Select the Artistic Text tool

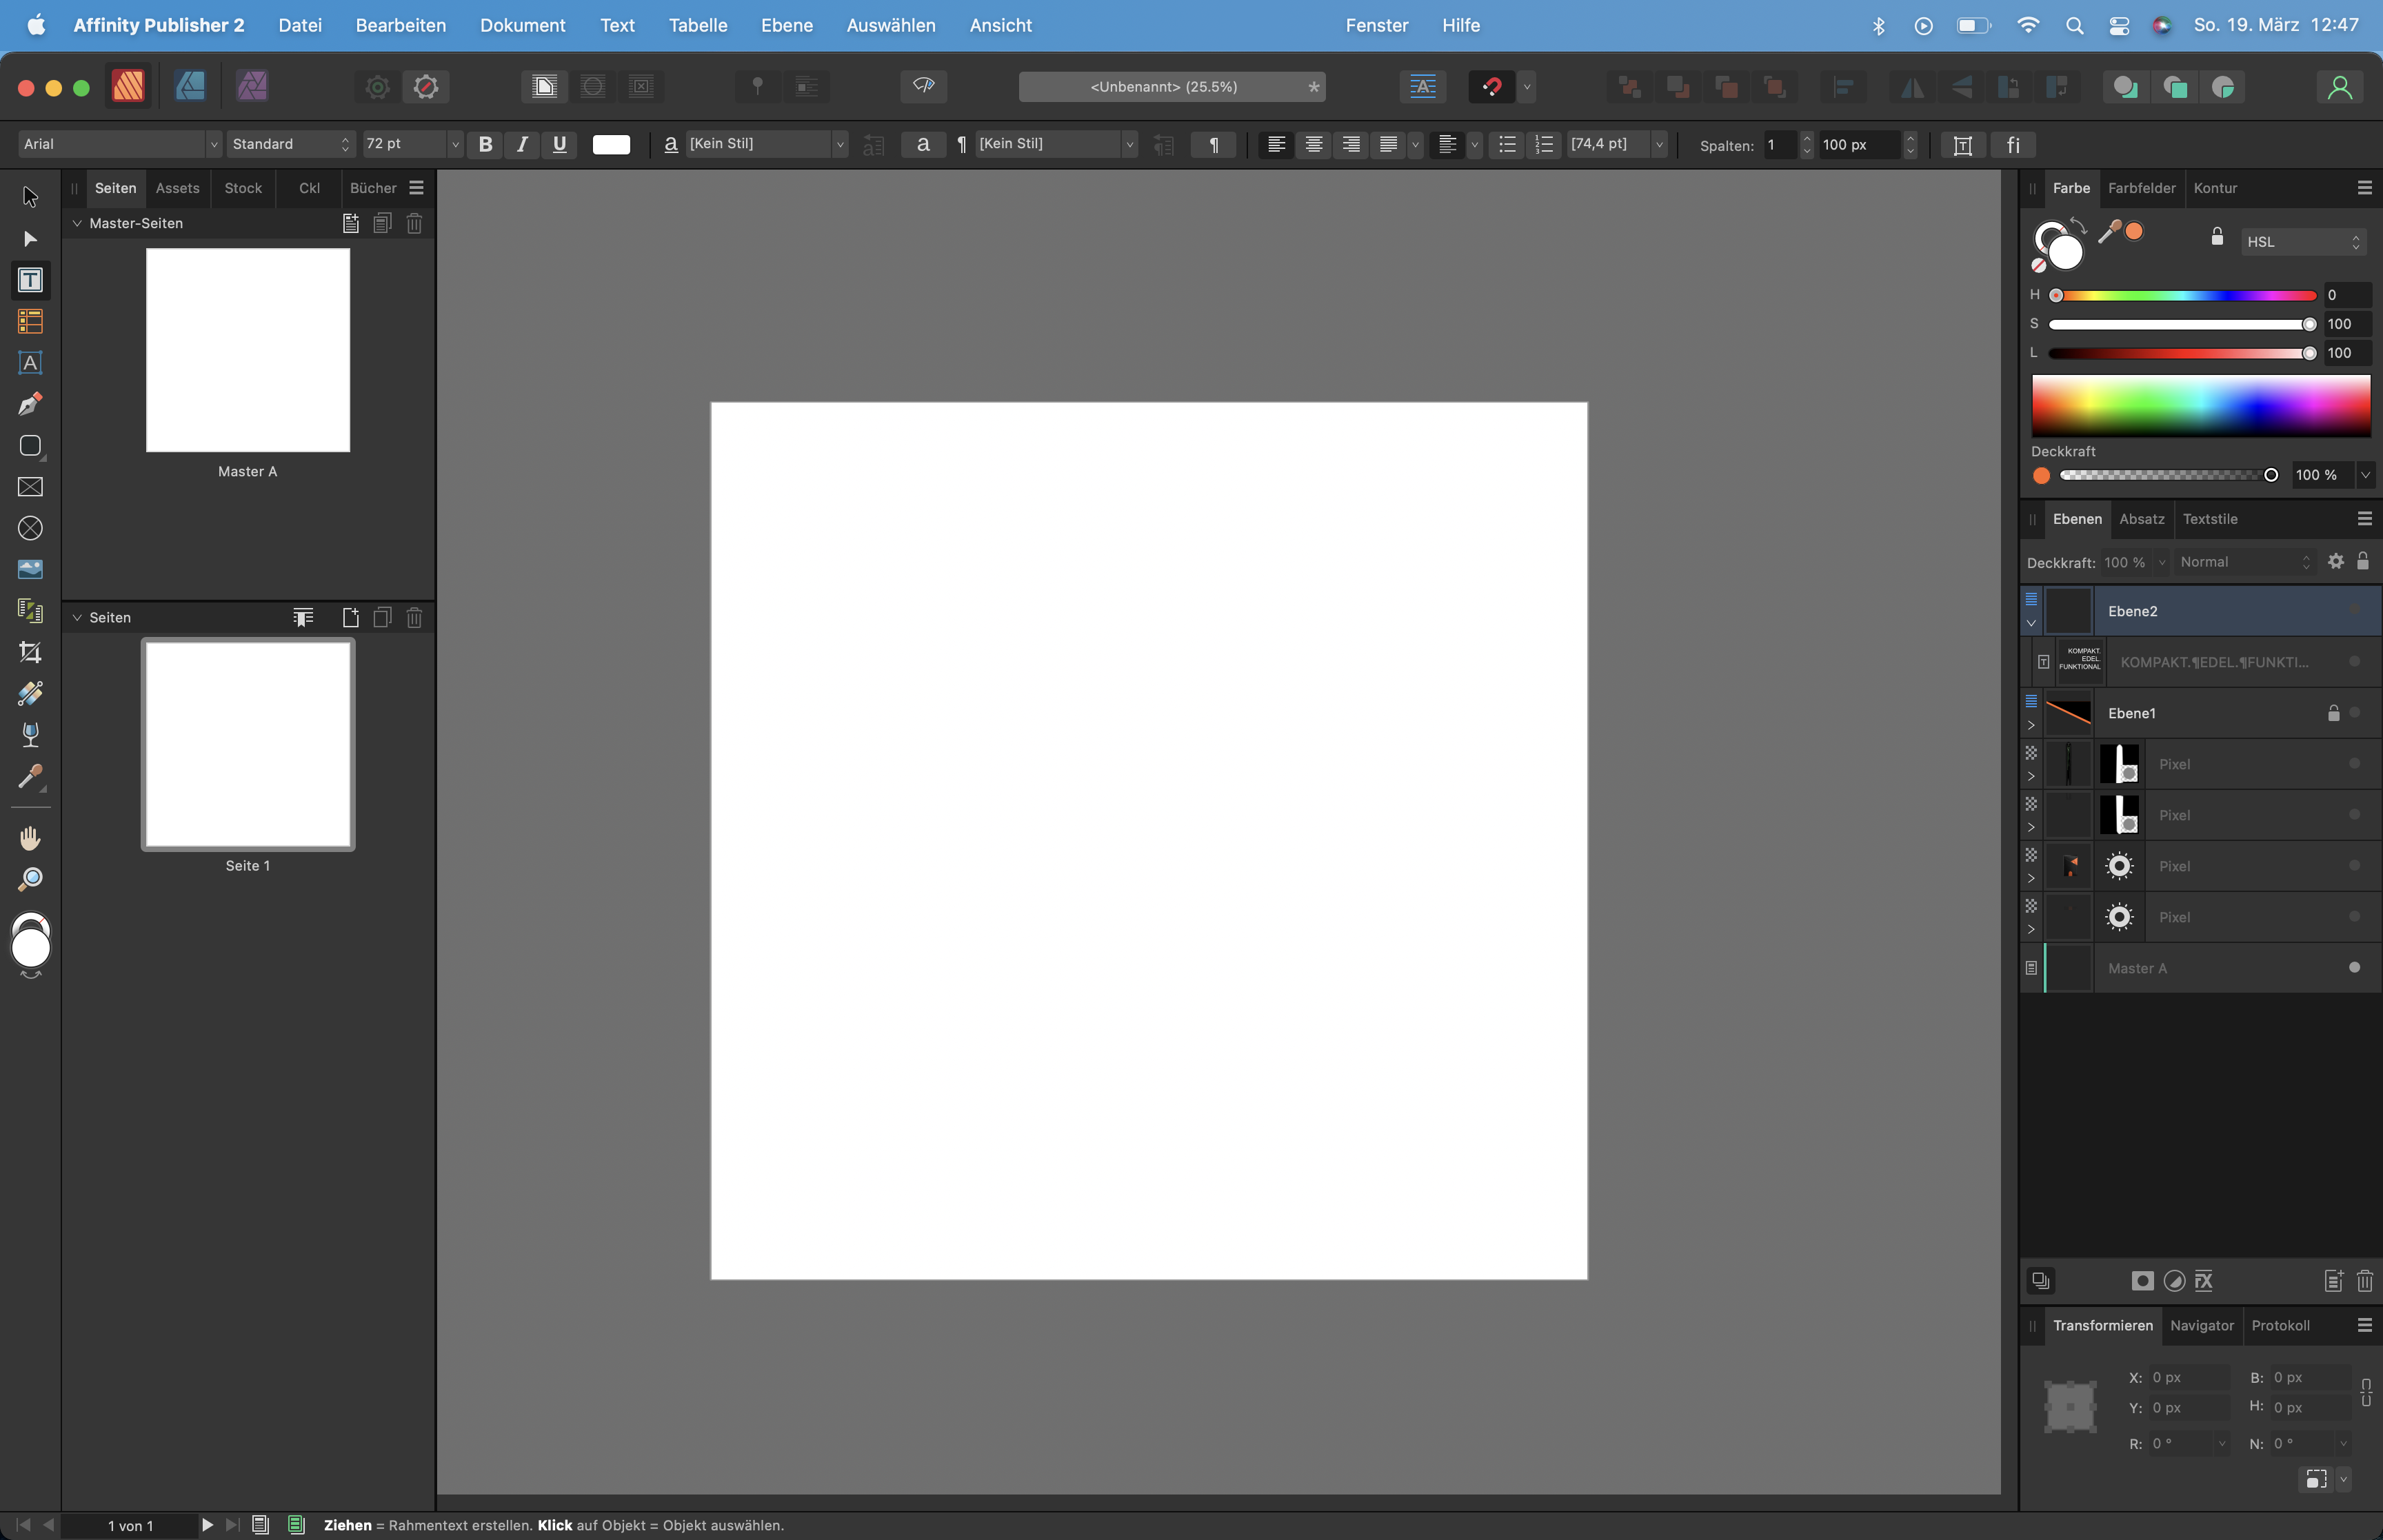(x=30, y=363)
